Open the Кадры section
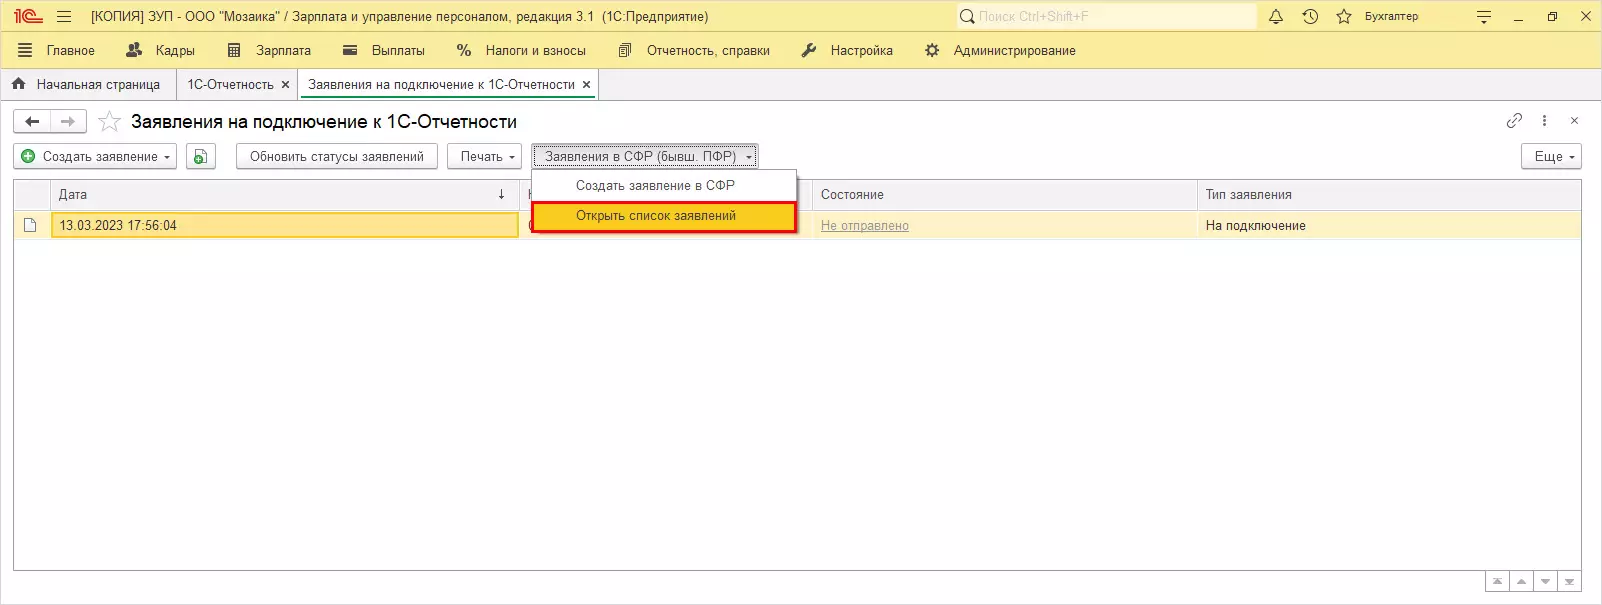1602x605 pixels. pyautogui.click(x=160, y=50)
